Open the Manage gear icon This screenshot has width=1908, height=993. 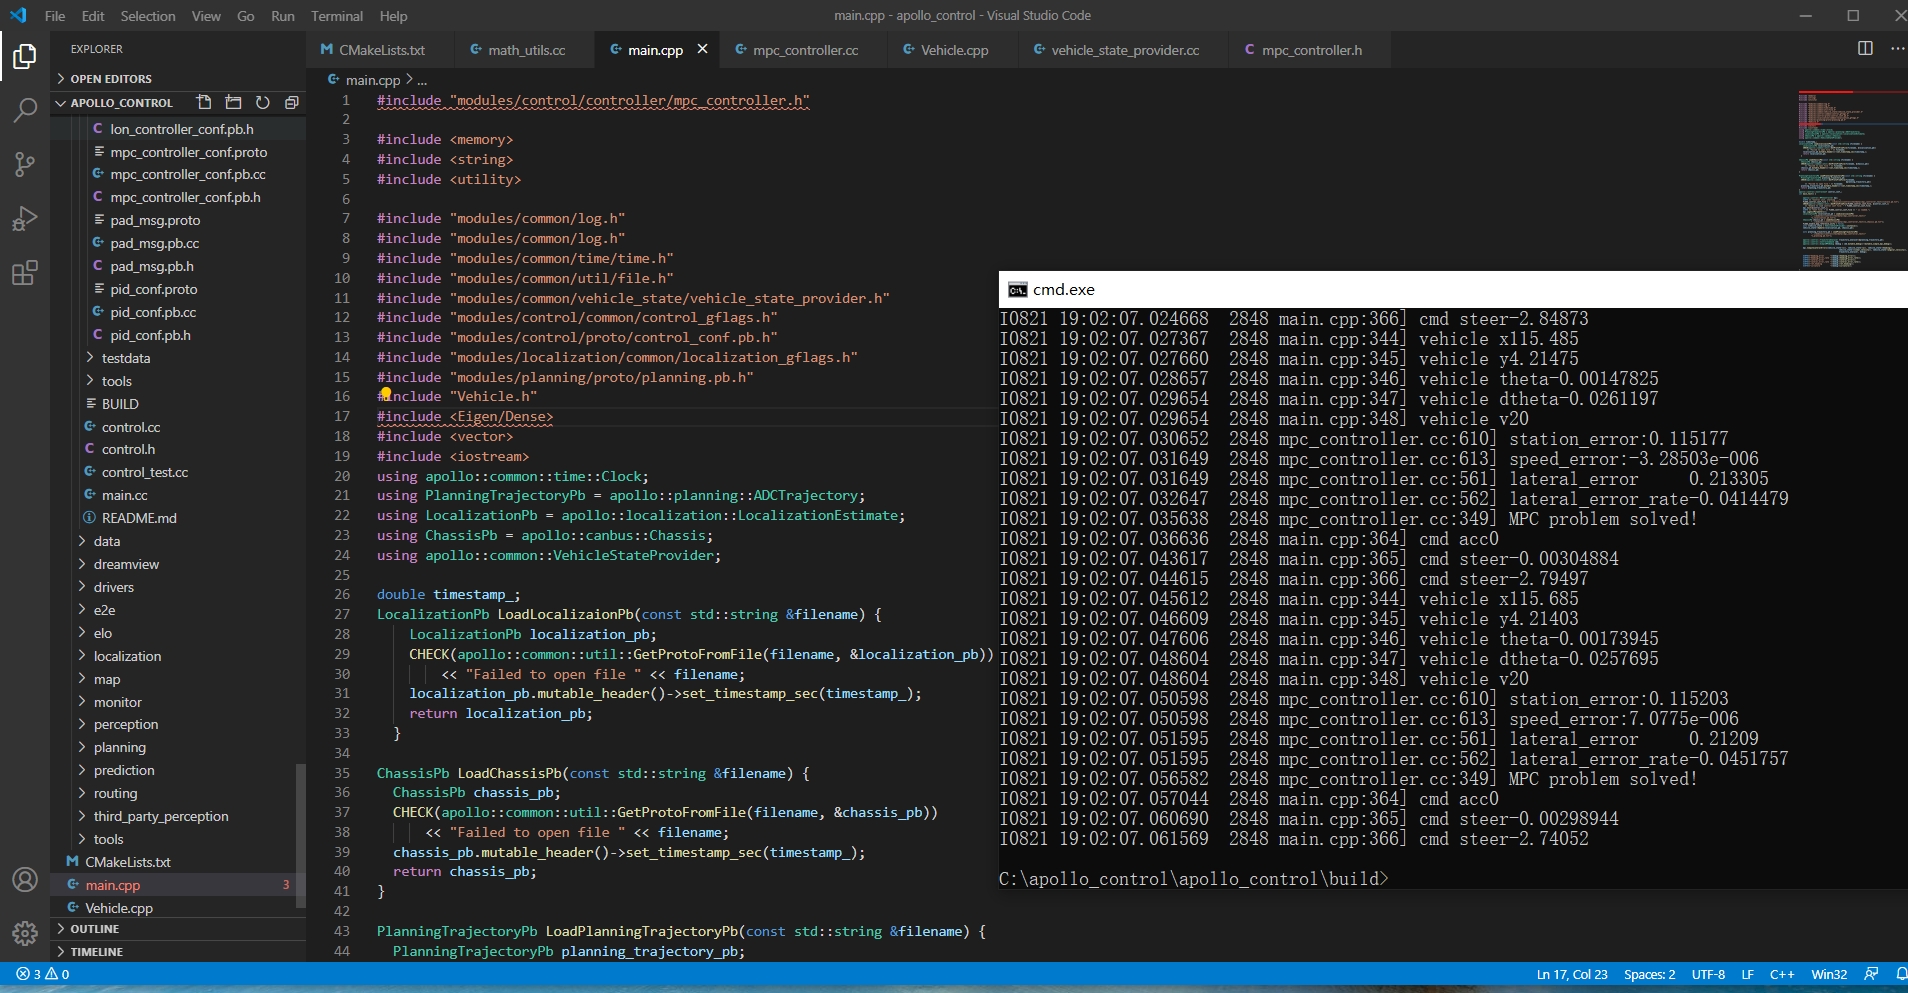click(25, 933)
